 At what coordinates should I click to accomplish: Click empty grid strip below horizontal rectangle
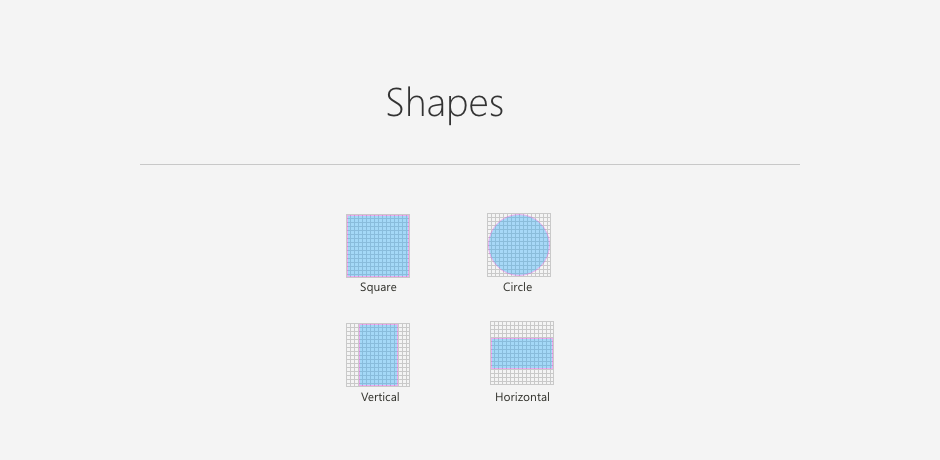[522, 377]
